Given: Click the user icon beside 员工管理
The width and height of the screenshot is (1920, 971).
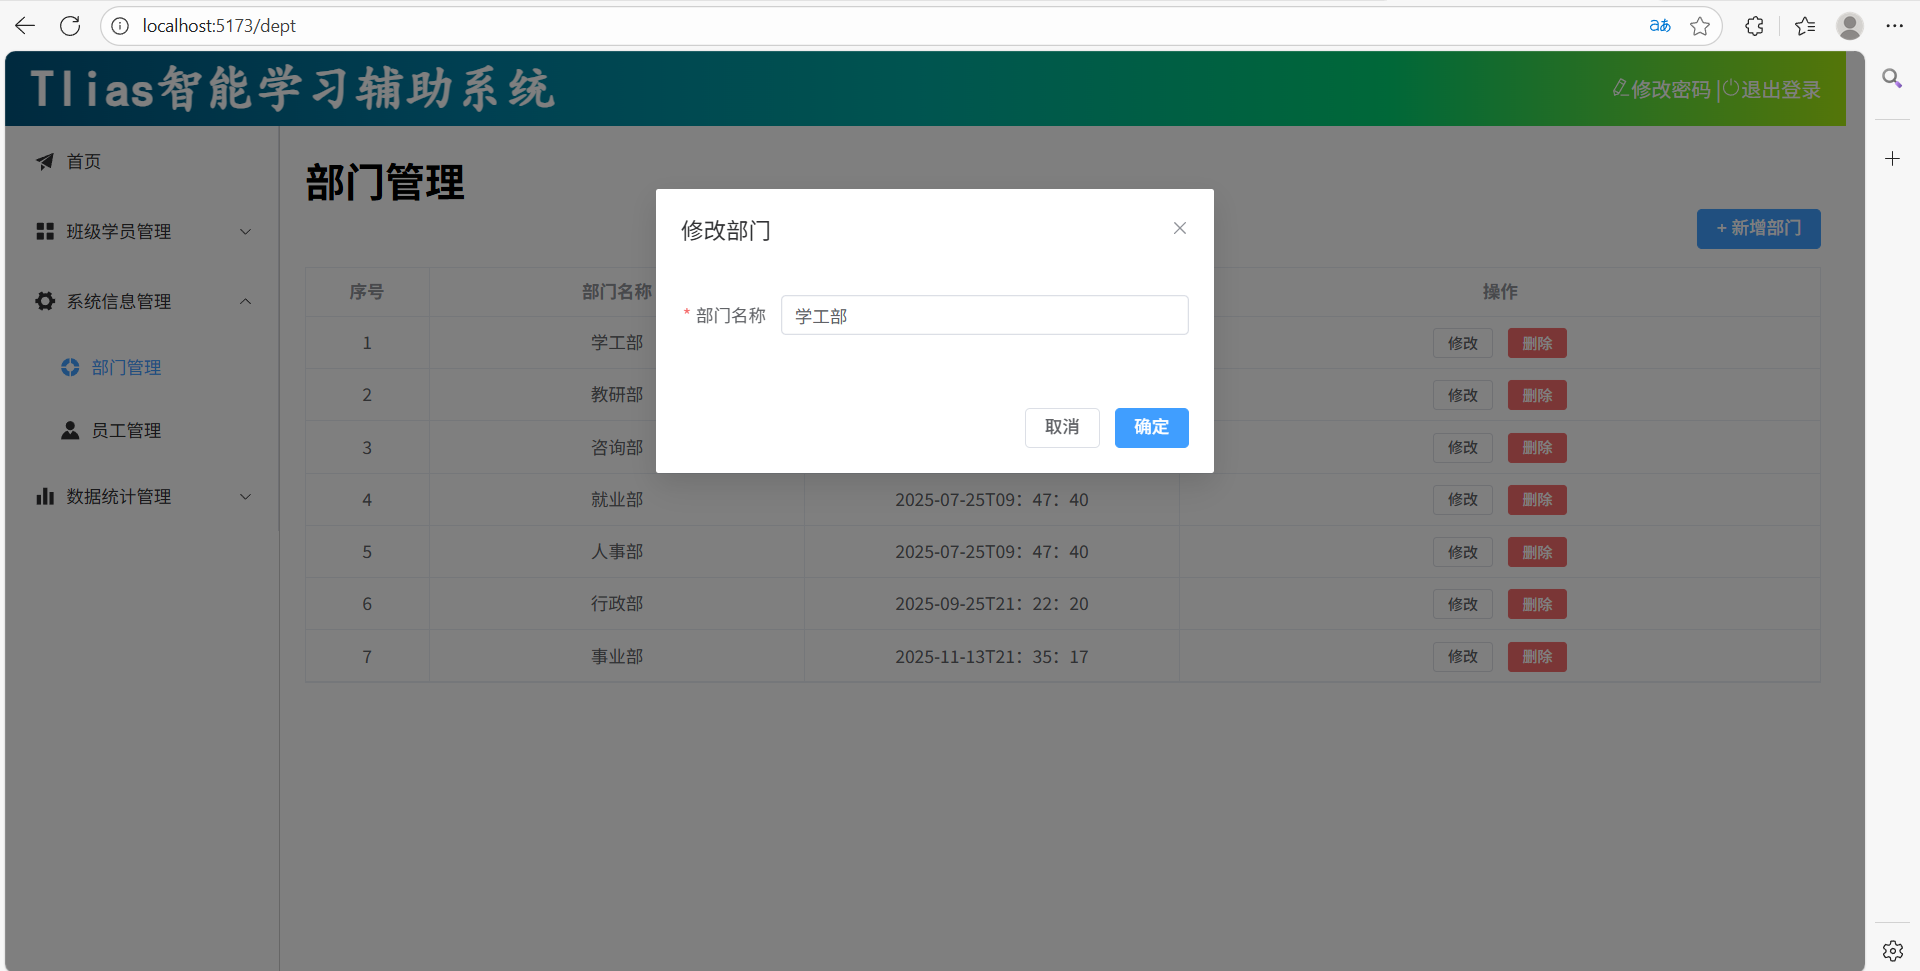Looking at the screenshot, I should (70, 430).
